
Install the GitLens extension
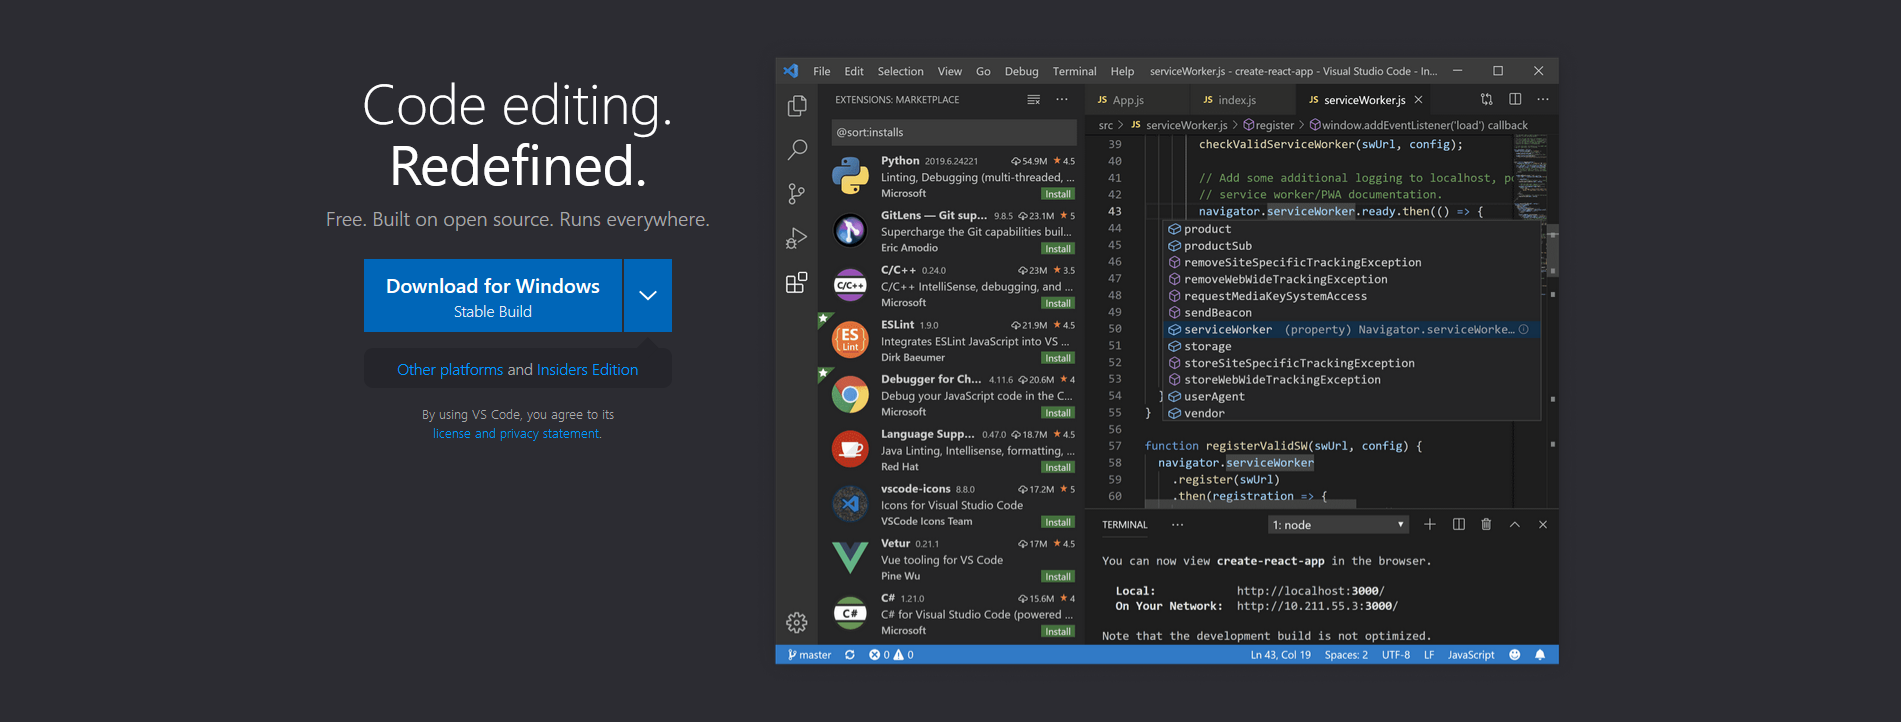1058,249
